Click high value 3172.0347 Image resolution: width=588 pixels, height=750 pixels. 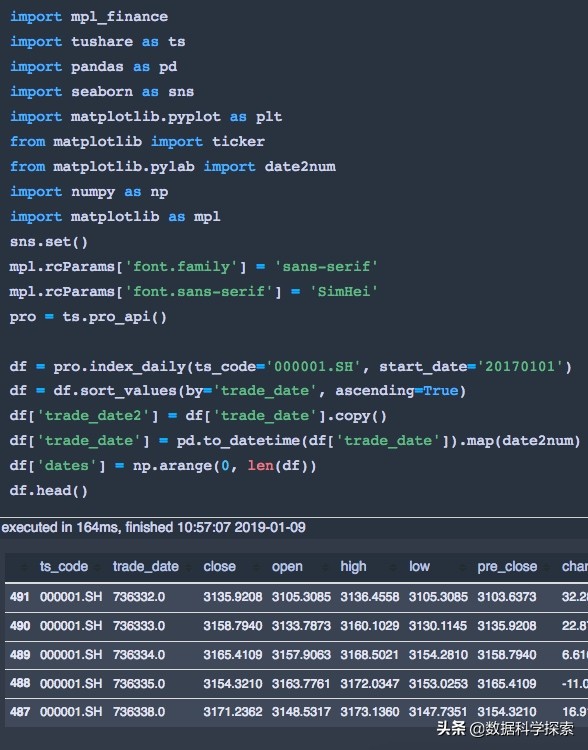[x=369, y=684]
